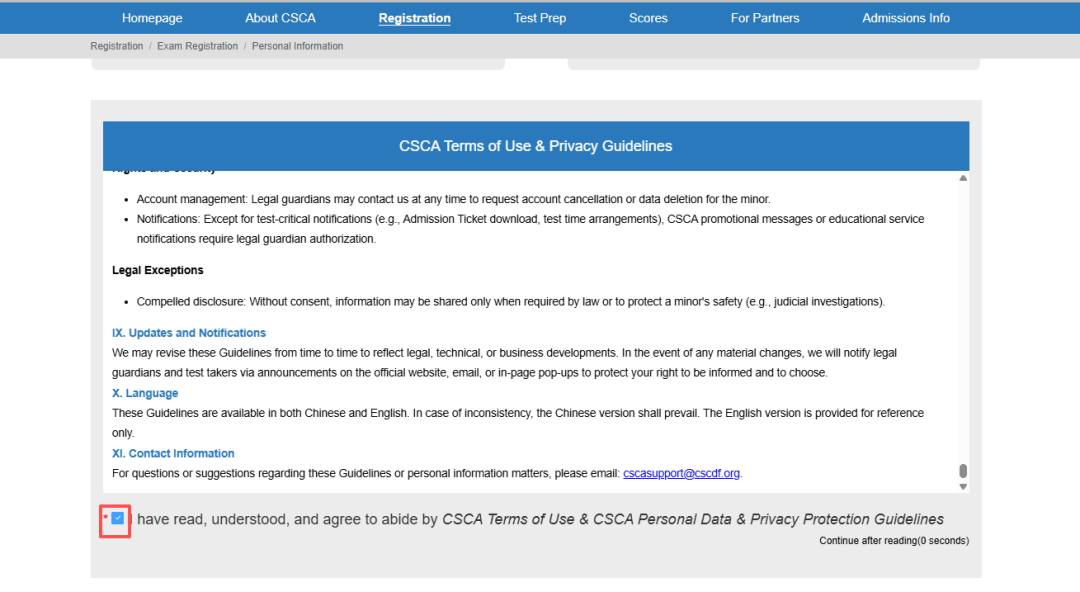Click the cscasupport@cscdf.org email link
1080x592 pixels.
tap(681, 473)
